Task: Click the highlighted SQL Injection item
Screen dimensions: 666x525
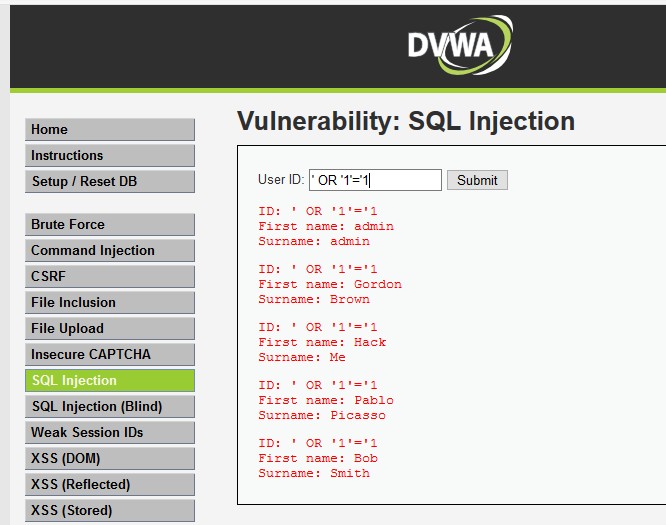Action: (110, 380)
